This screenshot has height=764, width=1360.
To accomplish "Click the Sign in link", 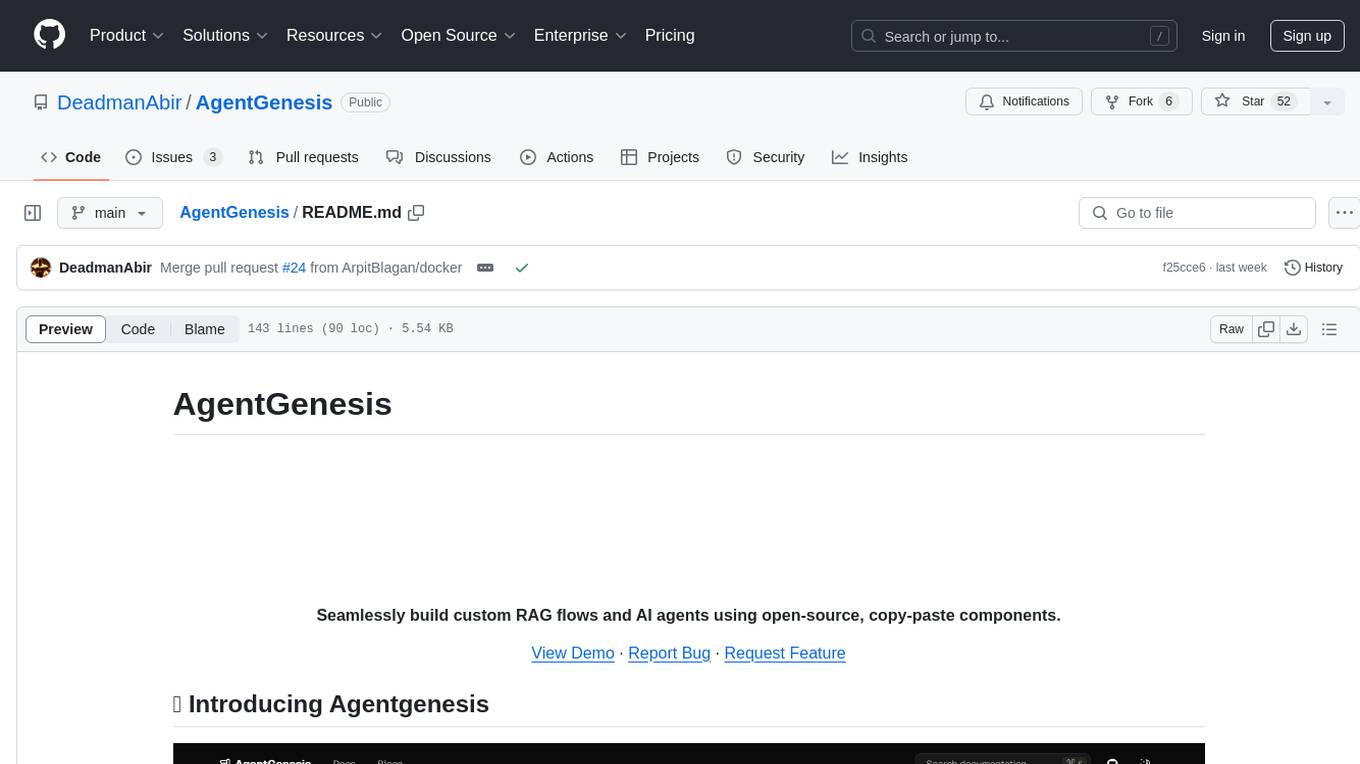I will [x=1223, y=36].
